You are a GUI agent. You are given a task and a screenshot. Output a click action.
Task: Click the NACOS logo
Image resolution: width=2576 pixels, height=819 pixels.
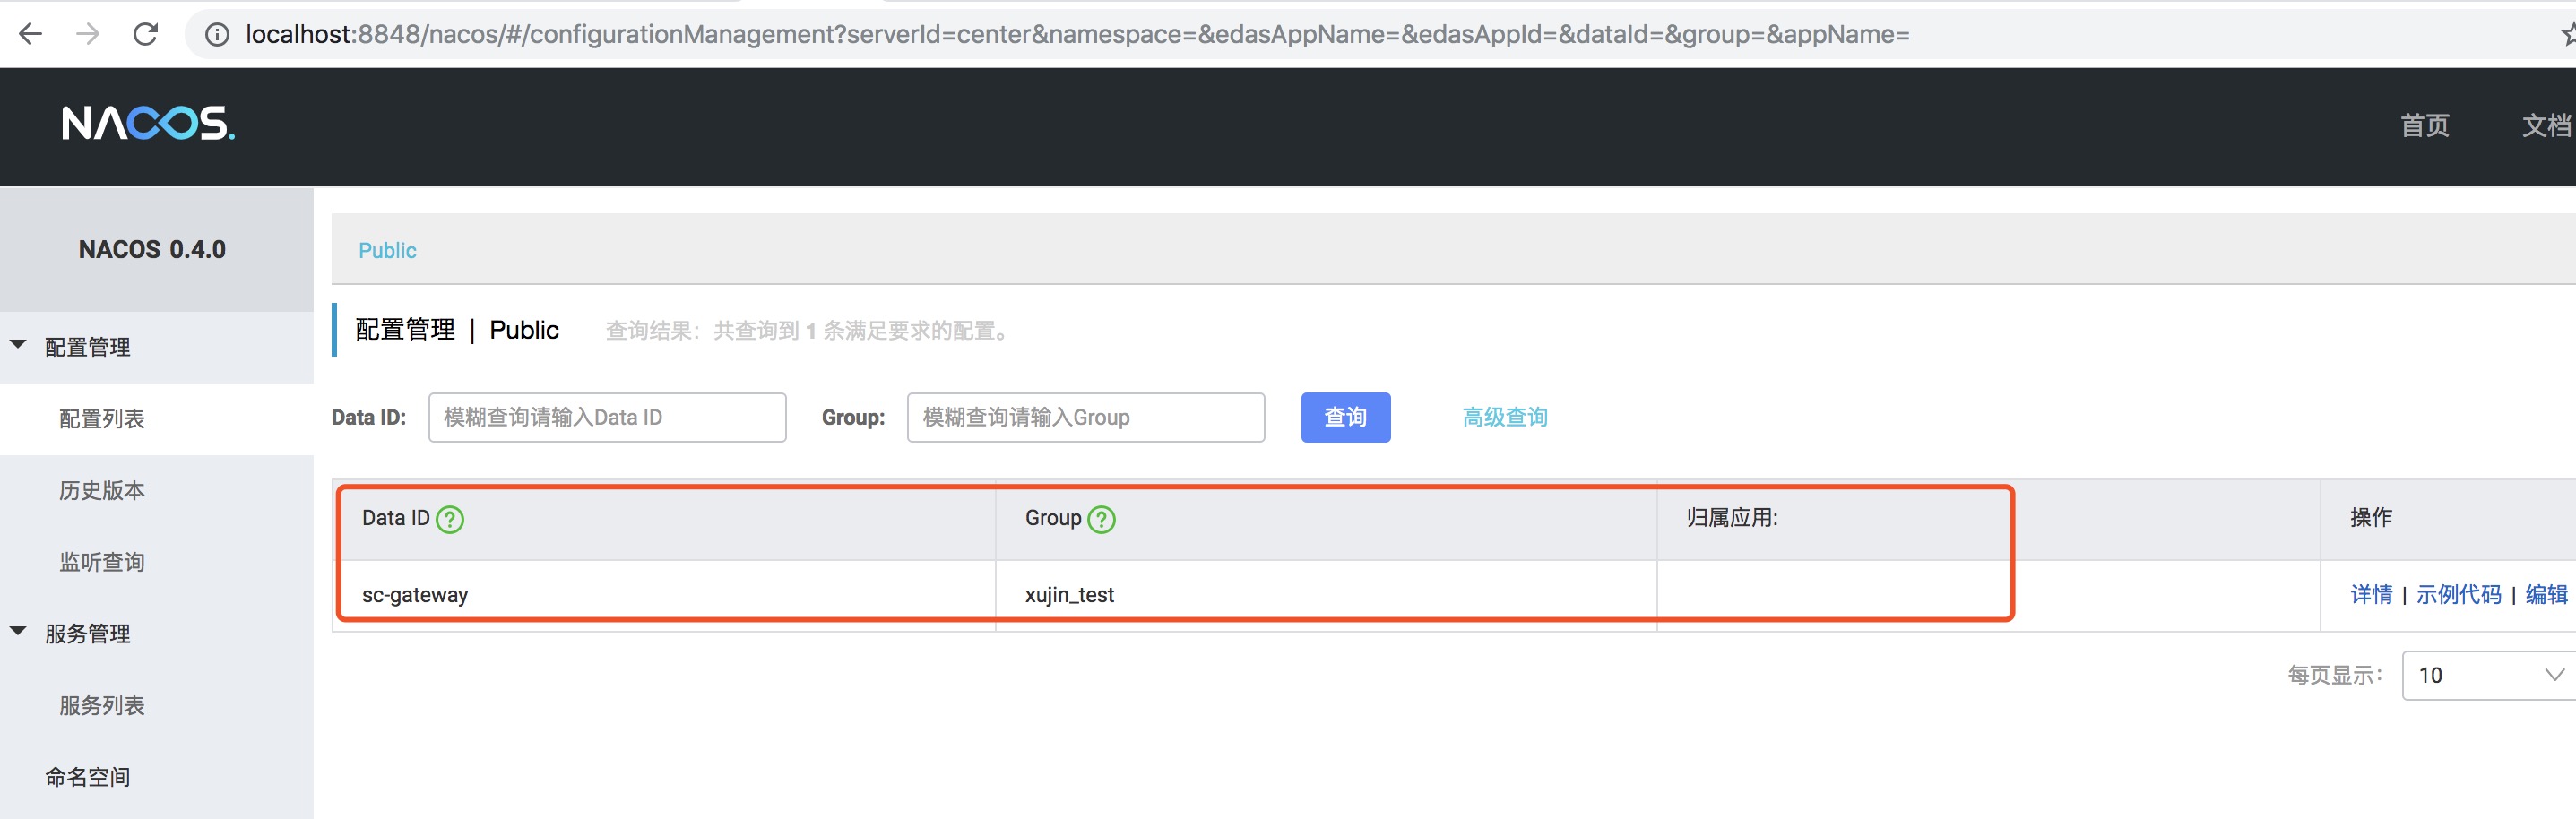coord(148,123)
